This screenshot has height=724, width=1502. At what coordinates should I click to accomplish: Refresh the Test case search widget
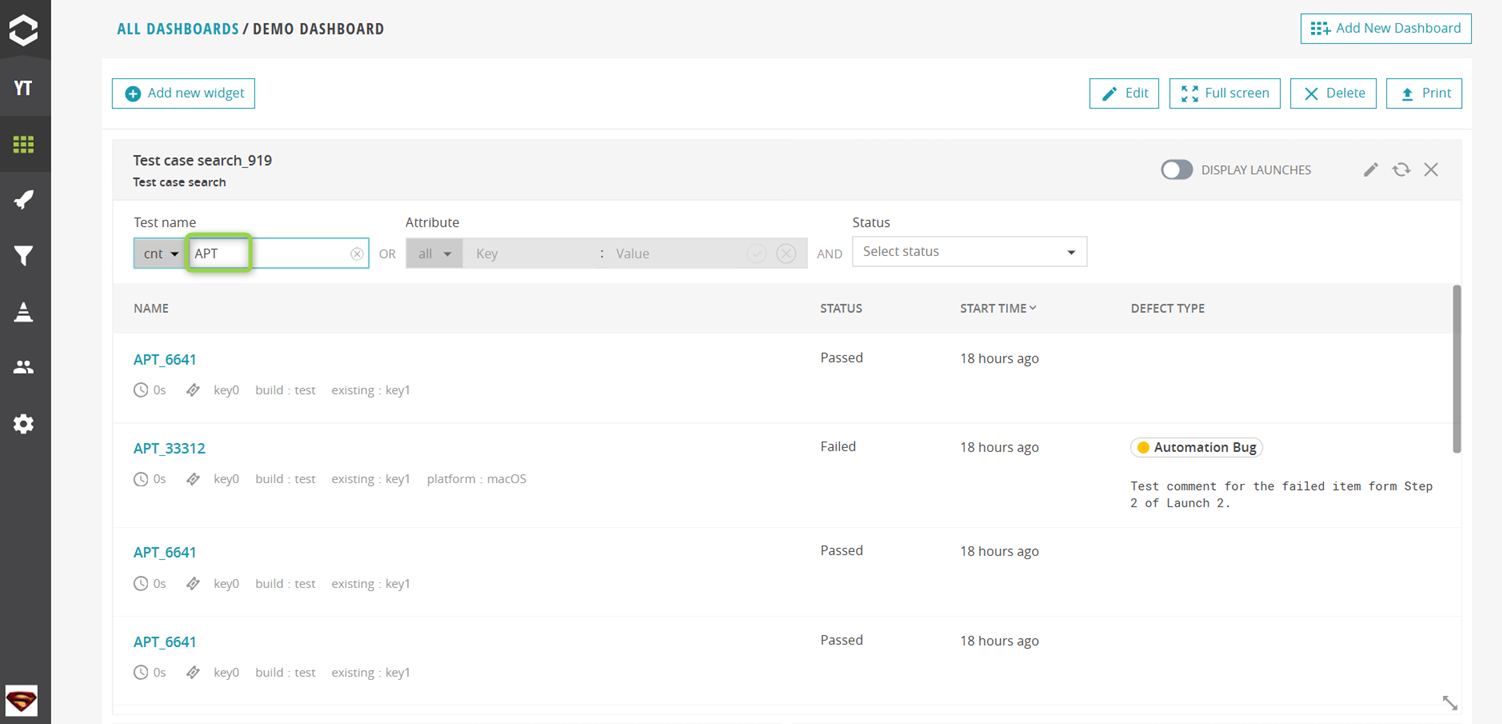pos(1401,170)
